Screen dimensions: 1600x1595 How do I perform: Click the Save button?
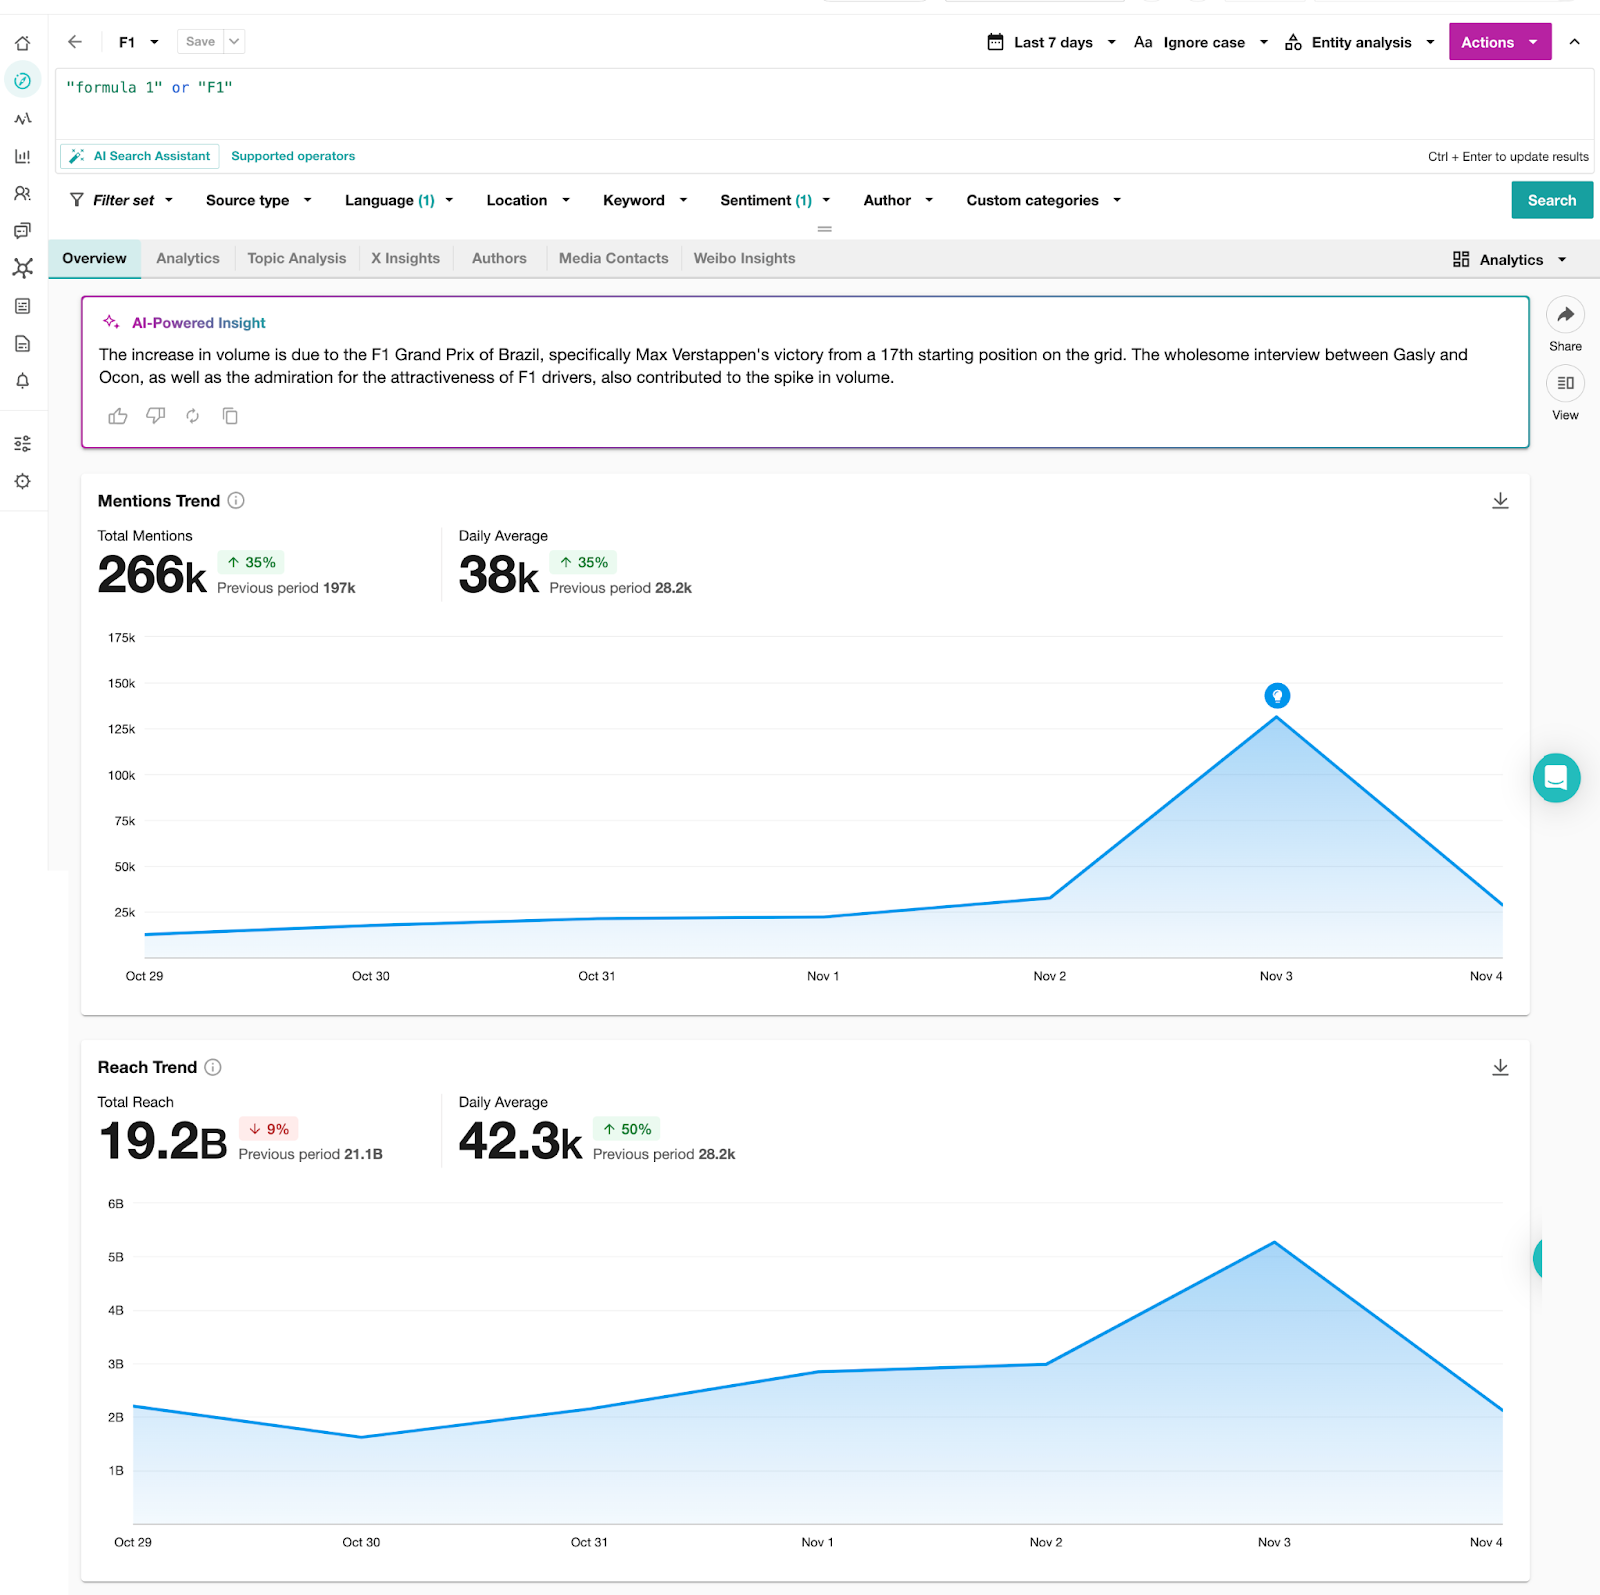pyautogui.click(x=200, y=42)
